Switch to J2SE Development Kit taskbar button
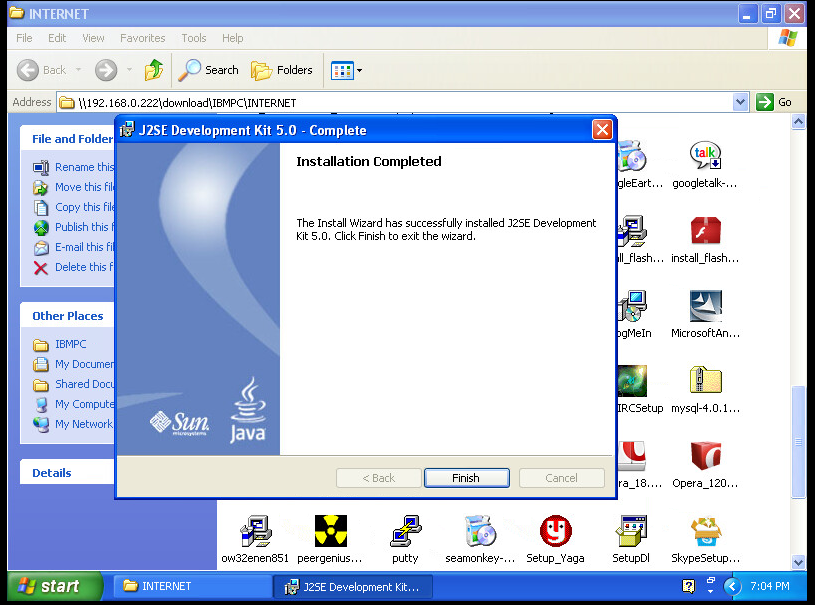Screen dimensions: 815x605 (353, 586)
